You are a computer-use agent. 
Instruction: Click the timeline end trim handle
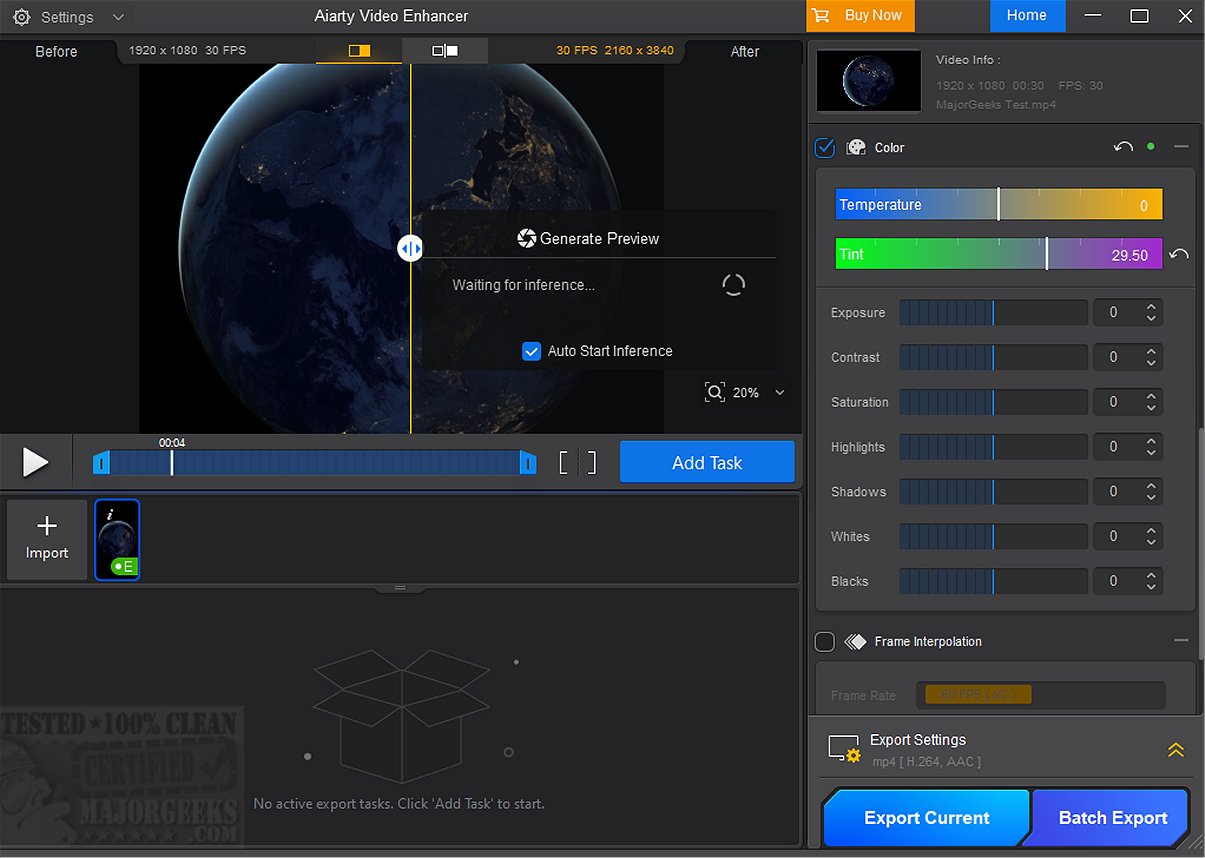tap(528, 462)
